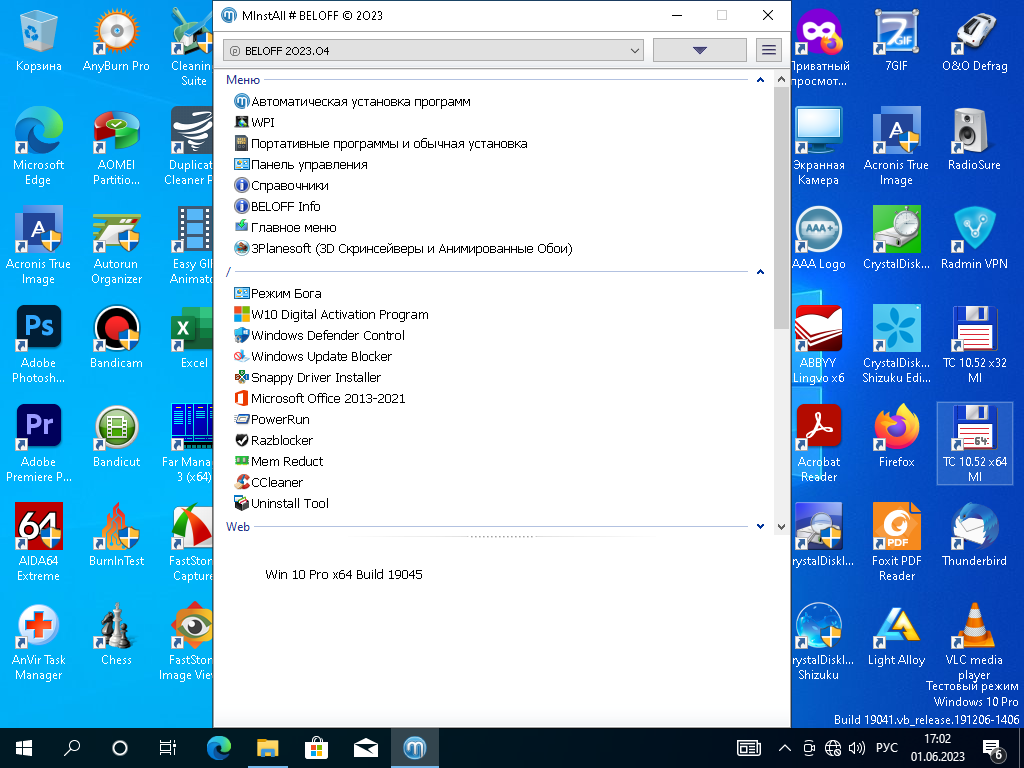Click list scrollbar up arrow

781,79
